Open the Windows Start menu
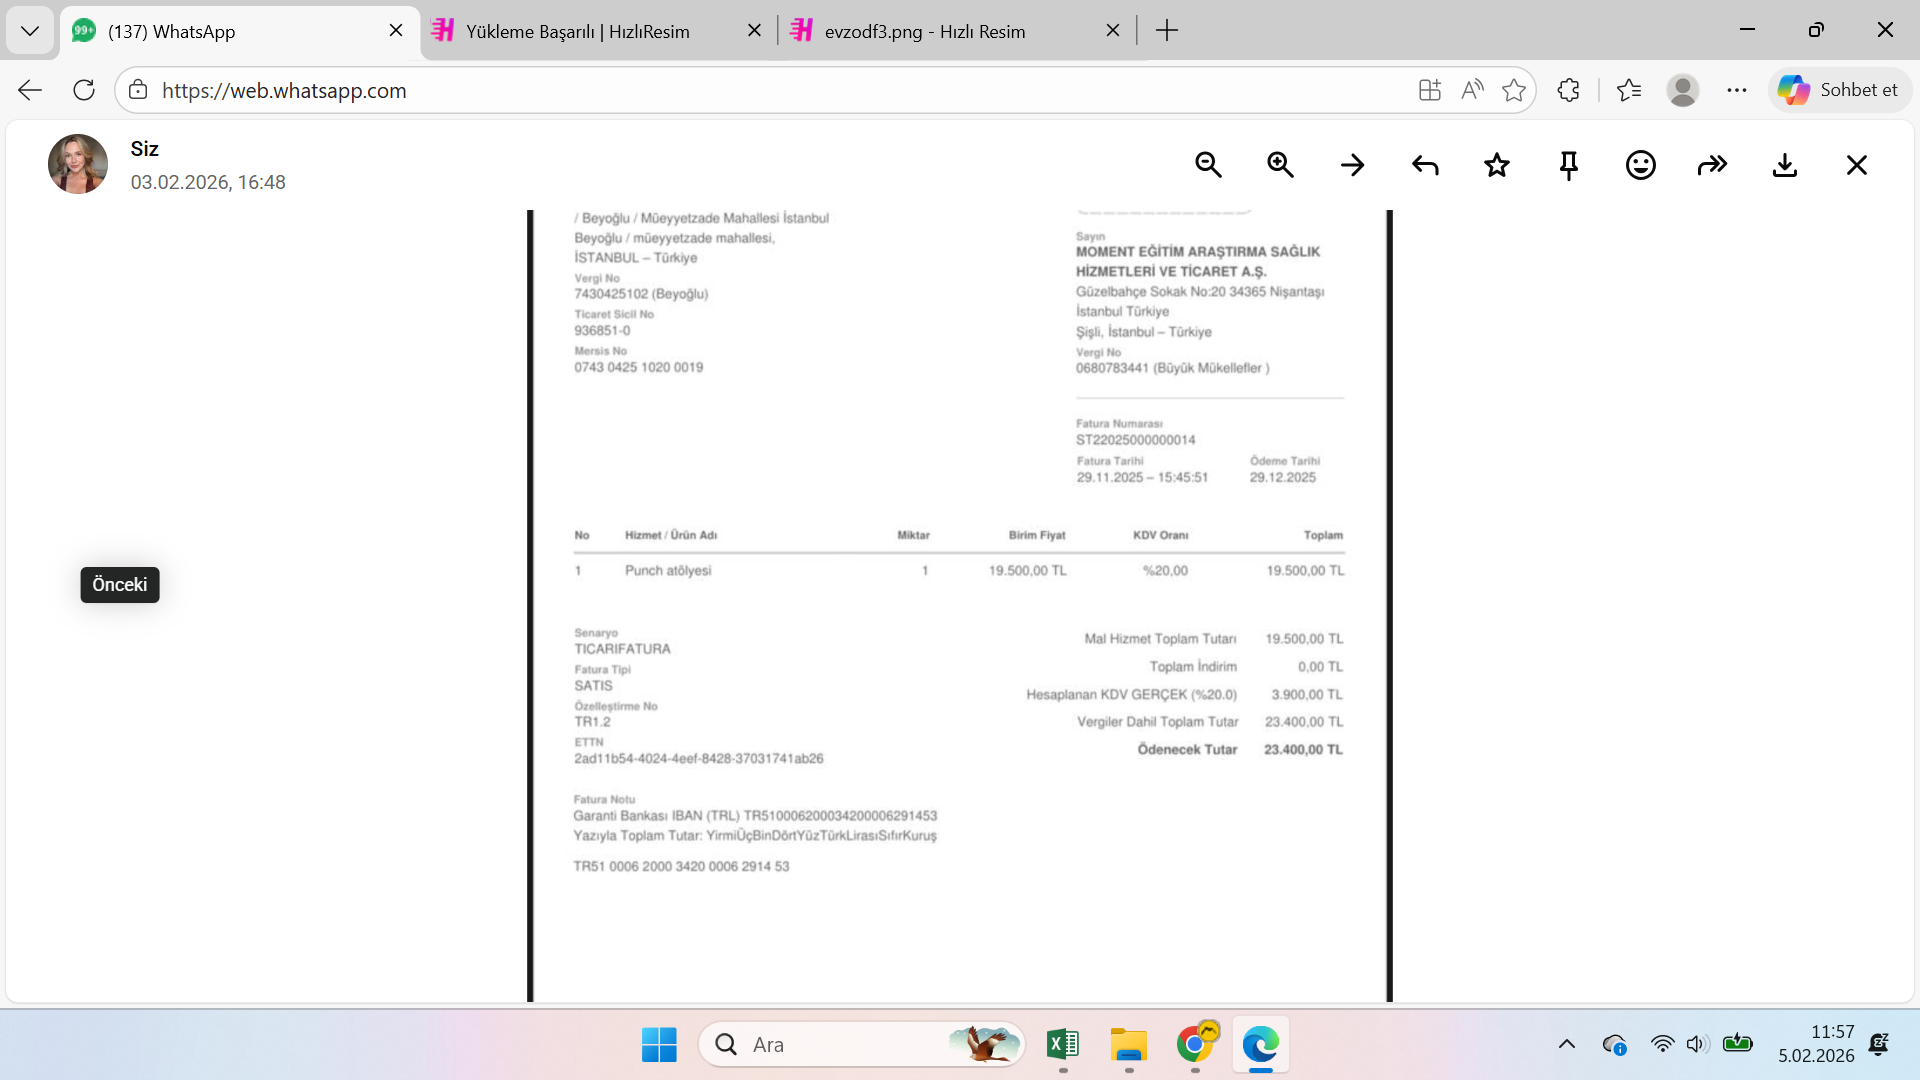The image size is (1920, 1080). click(659, 1045)
